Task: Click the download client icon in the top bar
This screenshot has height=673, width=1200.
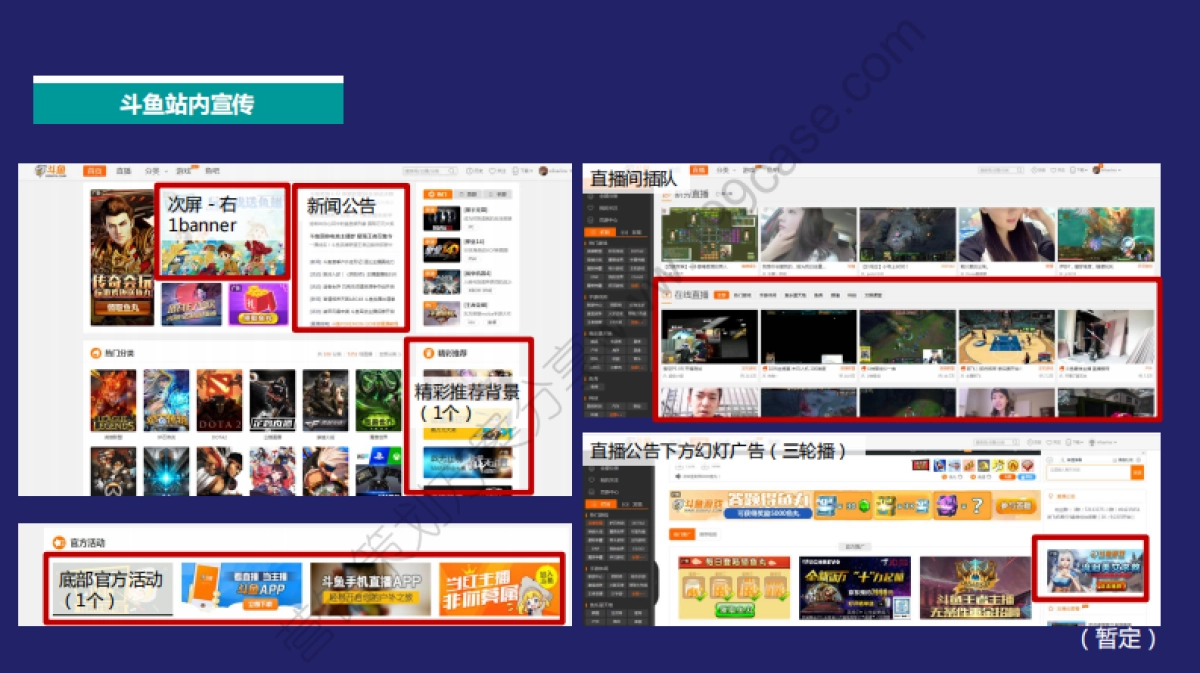Action: point(515,171)
